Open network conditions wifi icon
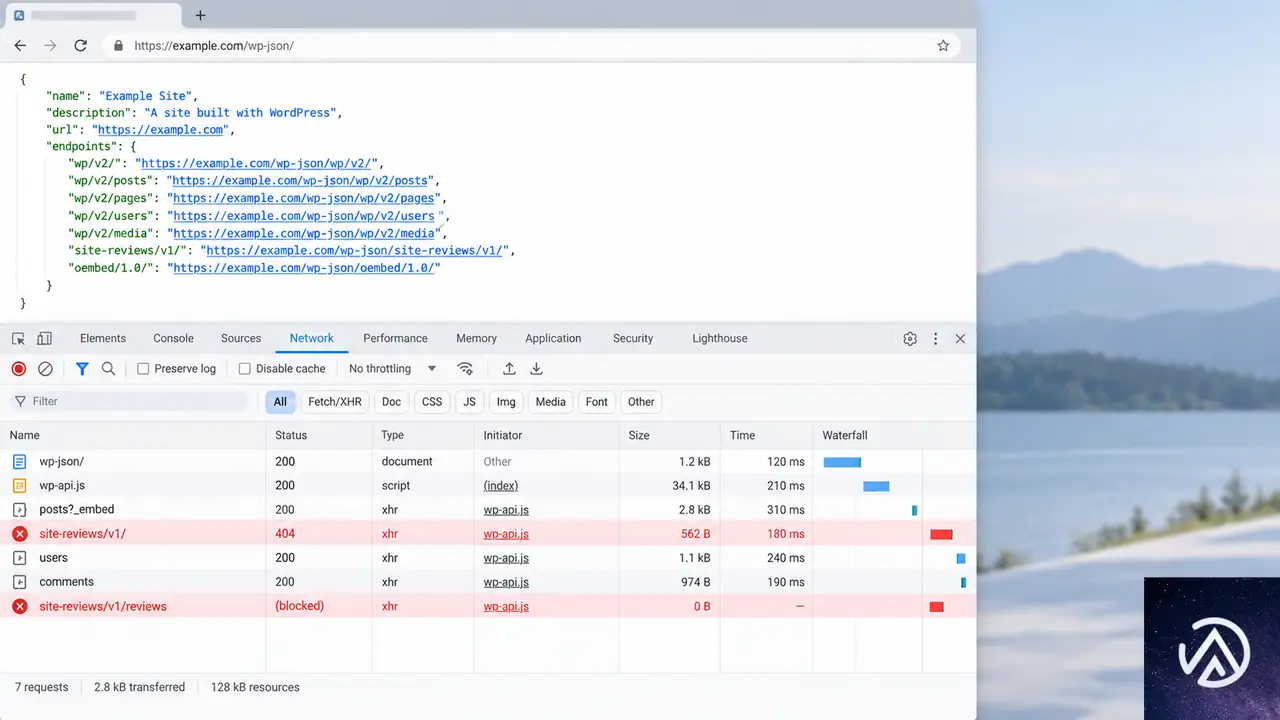This screenshot has height=720, width=1280. coord(465,369)
